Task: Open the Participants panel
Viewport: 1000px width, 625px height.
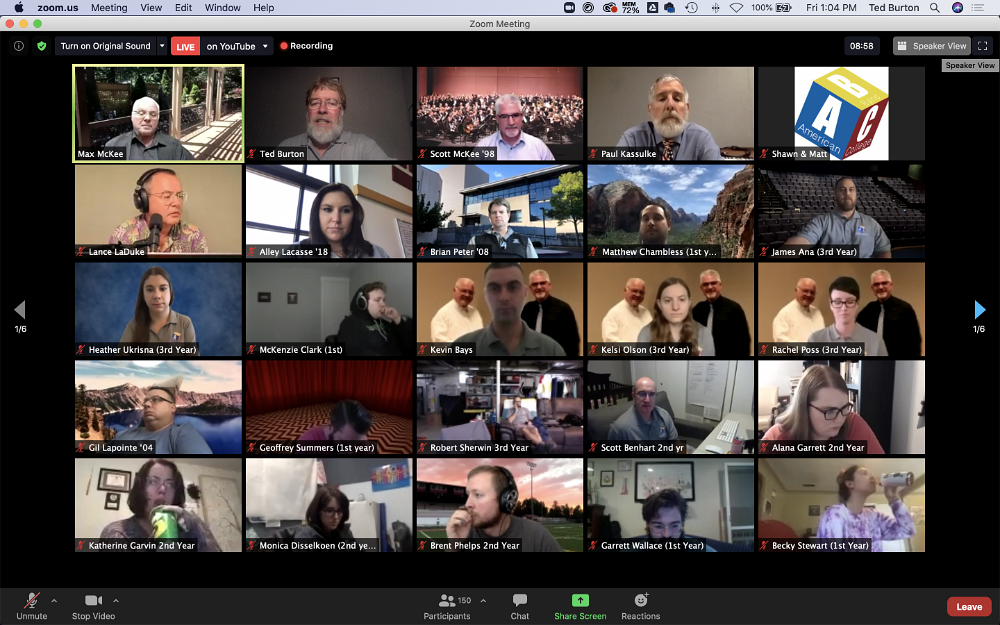Action: [x=447, y=606]
